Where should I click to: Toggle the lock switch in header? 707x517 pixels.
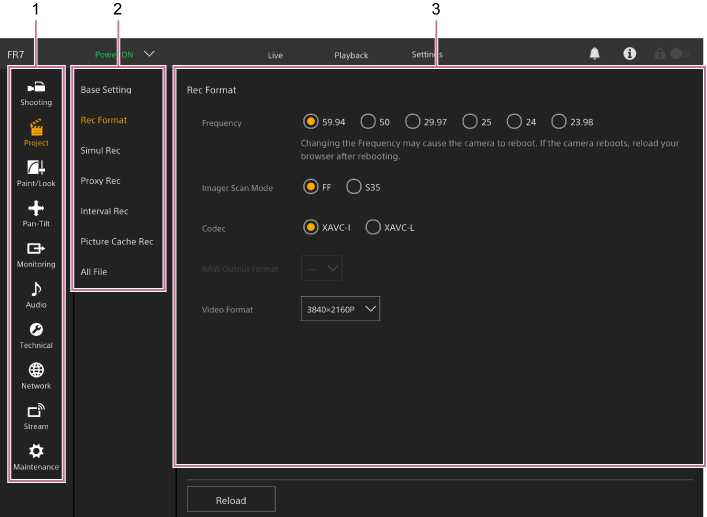(680, 54)
